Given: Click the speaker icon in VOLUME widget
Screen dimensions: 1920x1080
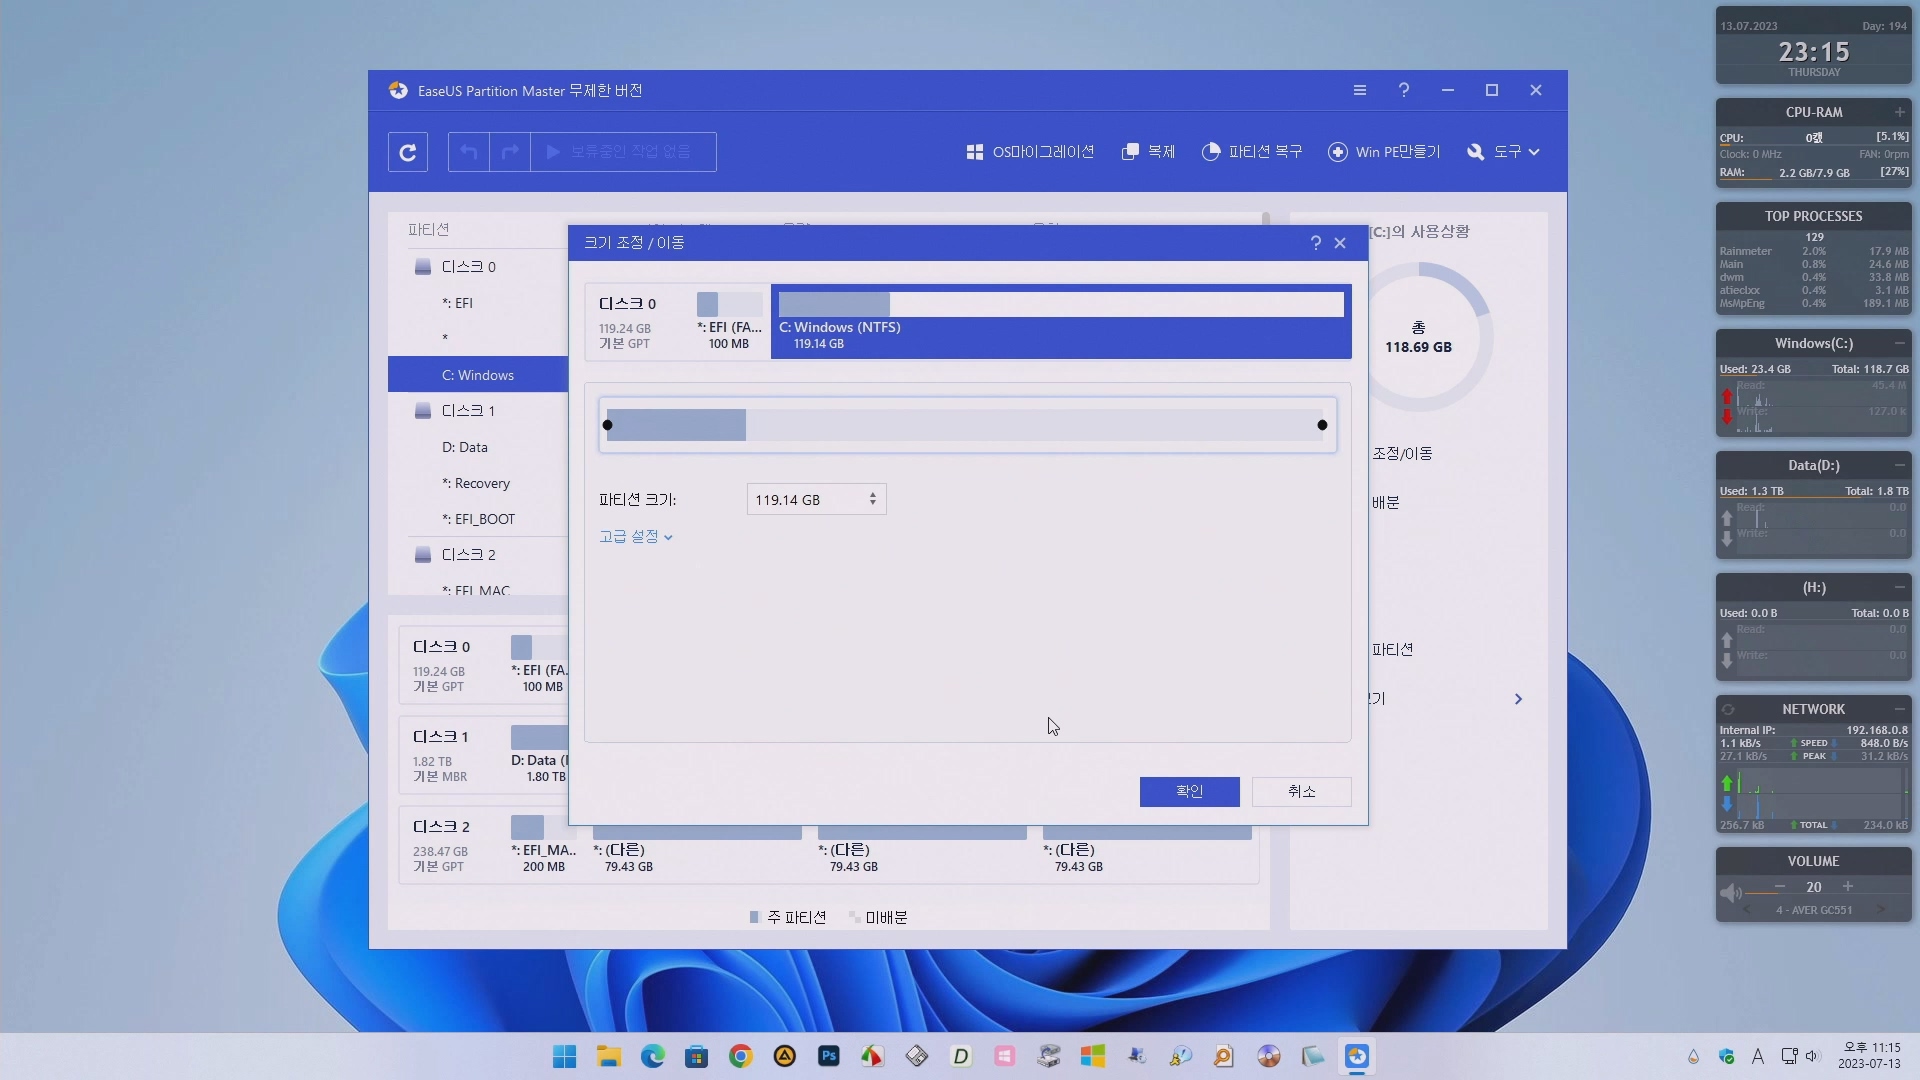Looking at the screenshot, I should tap(1730, 892).
